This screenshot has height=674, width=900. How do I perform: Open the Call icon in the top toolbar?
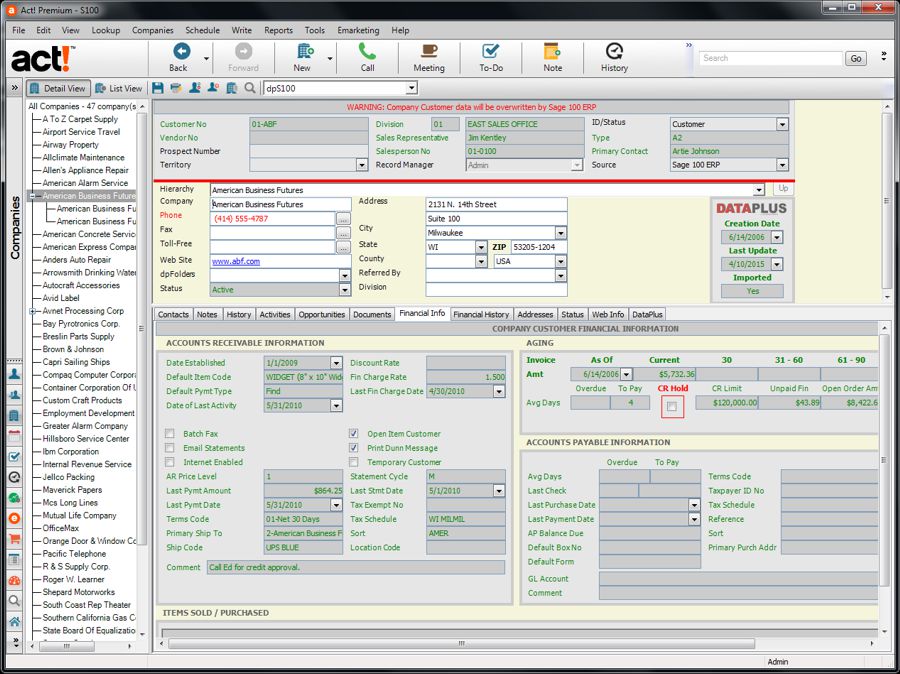[367, 57]
